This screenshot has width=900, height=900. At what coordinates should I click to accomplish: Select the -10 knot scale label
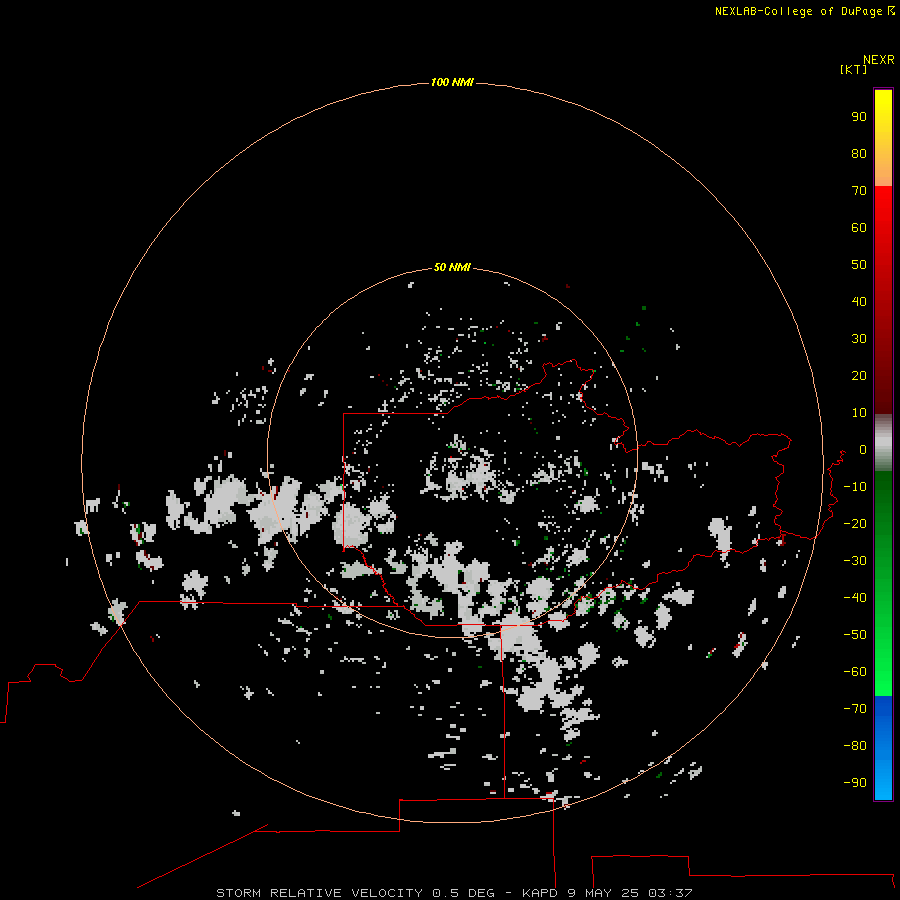click(x=855, y=487)
